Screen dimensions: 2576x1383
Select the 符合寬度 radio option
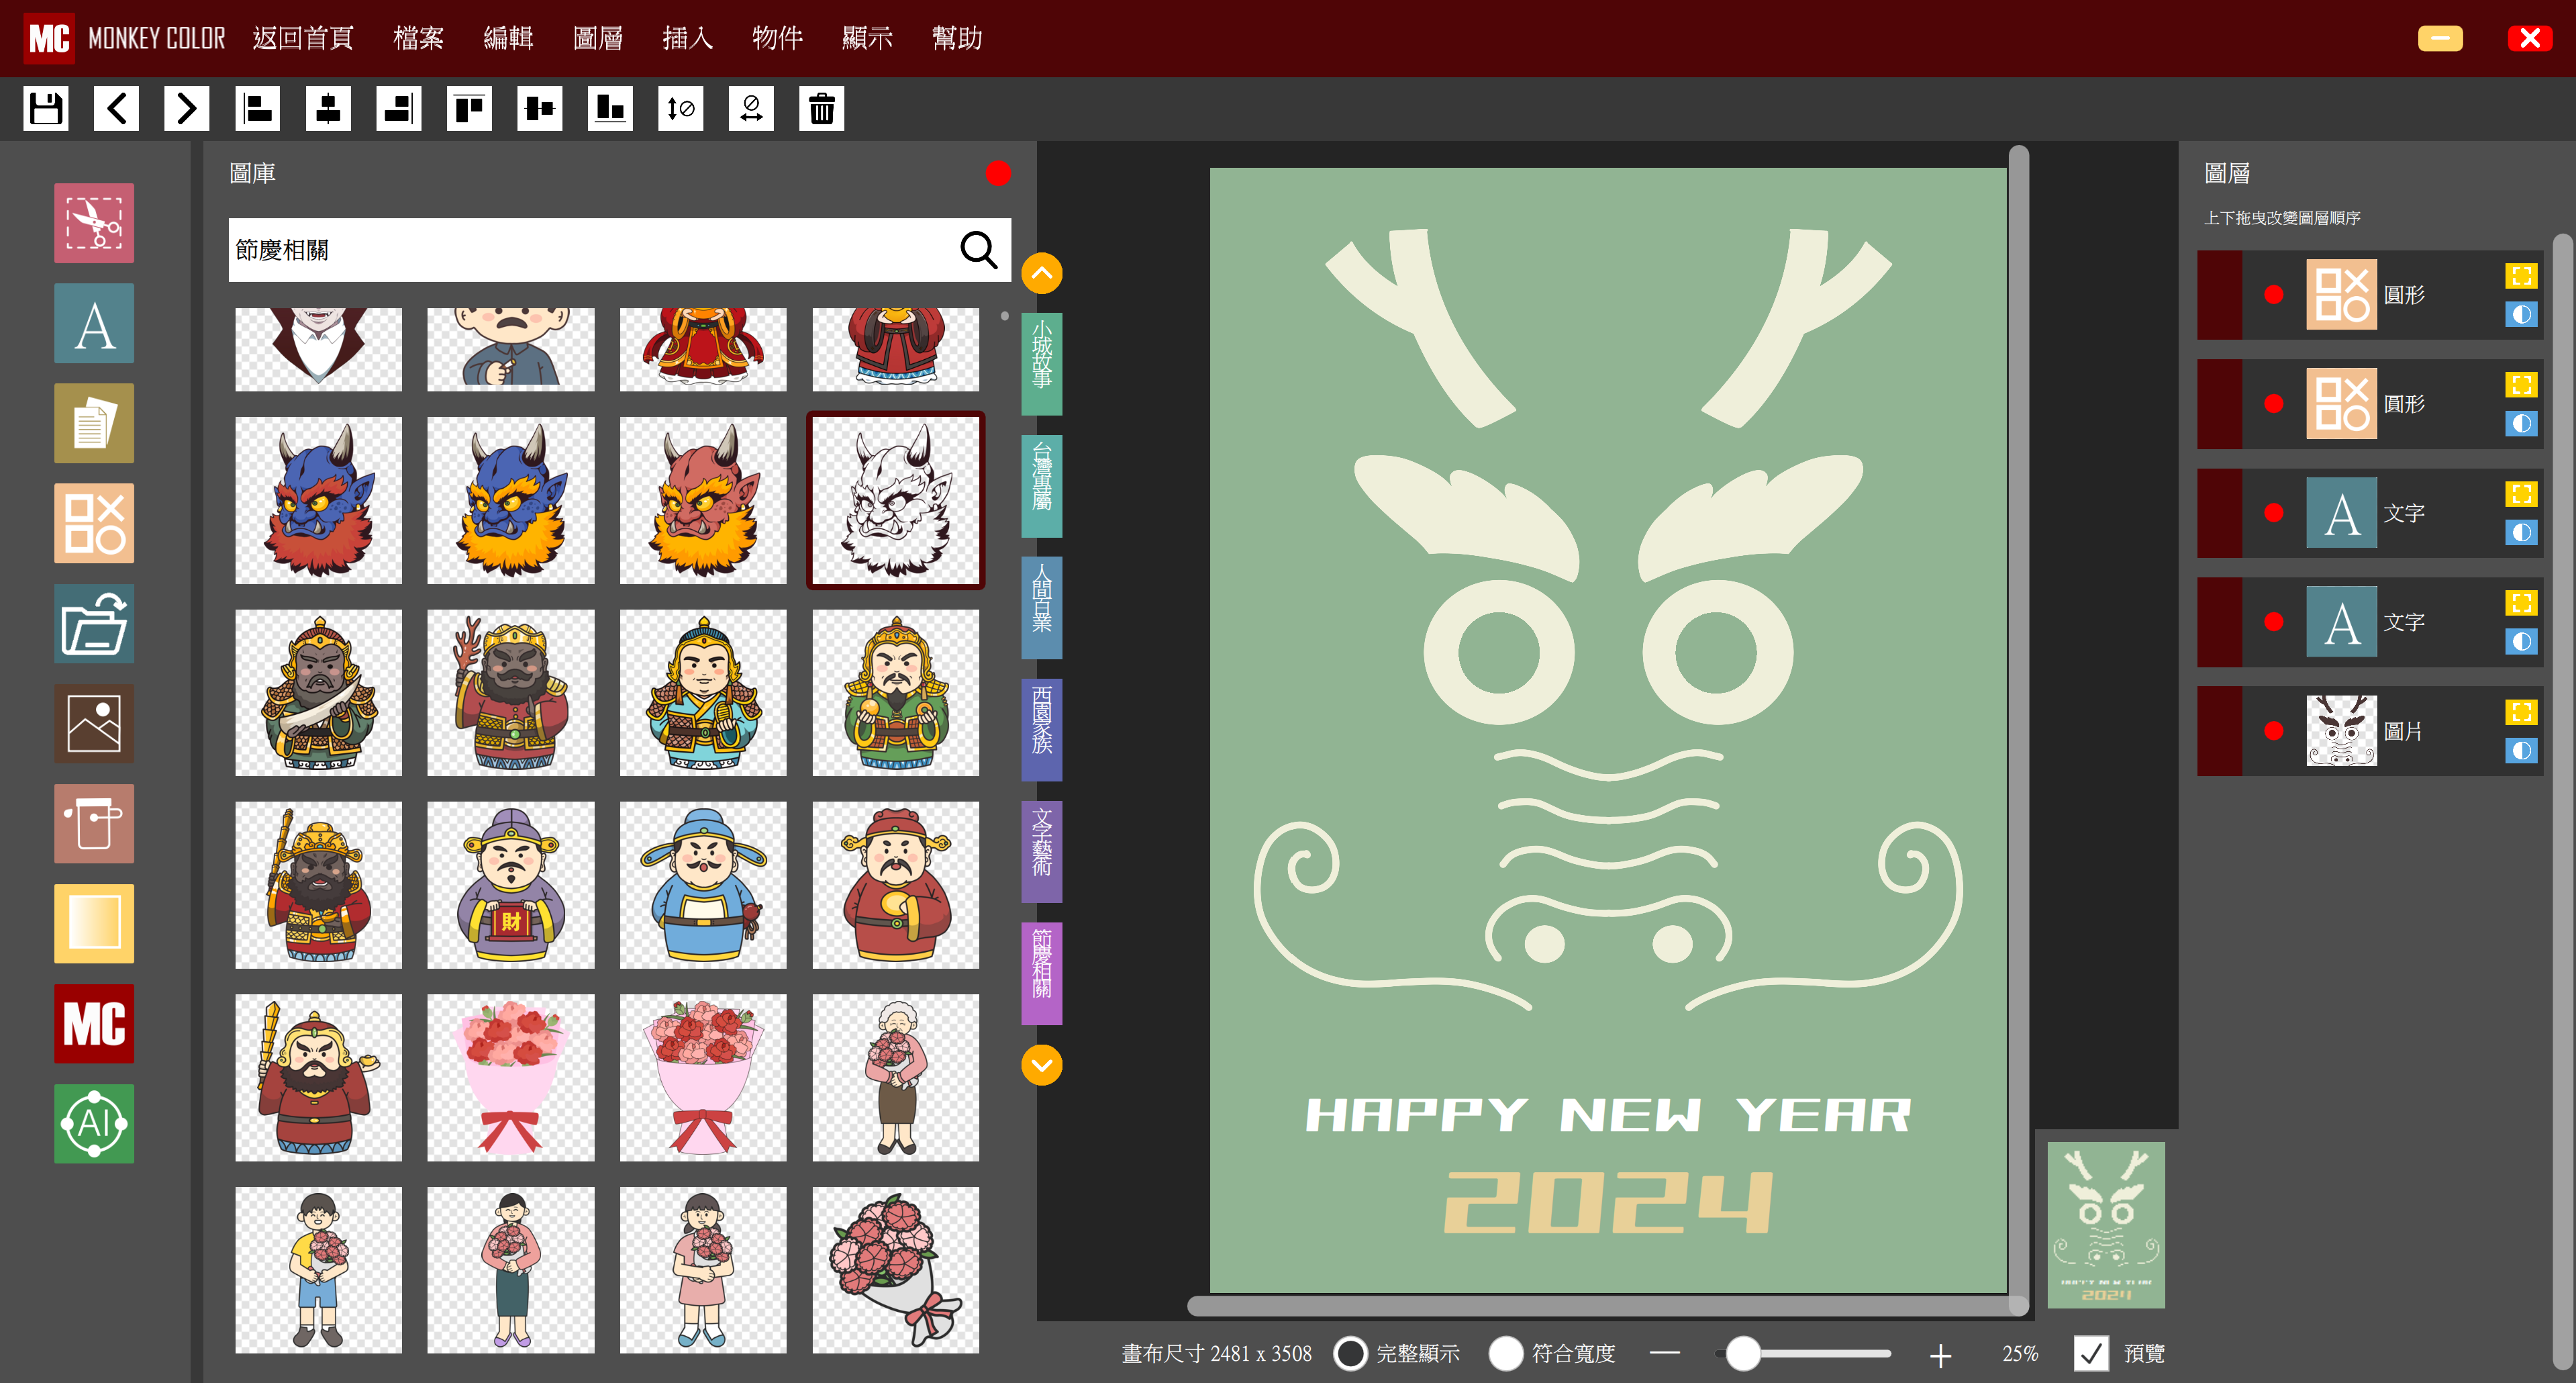1506,1354
